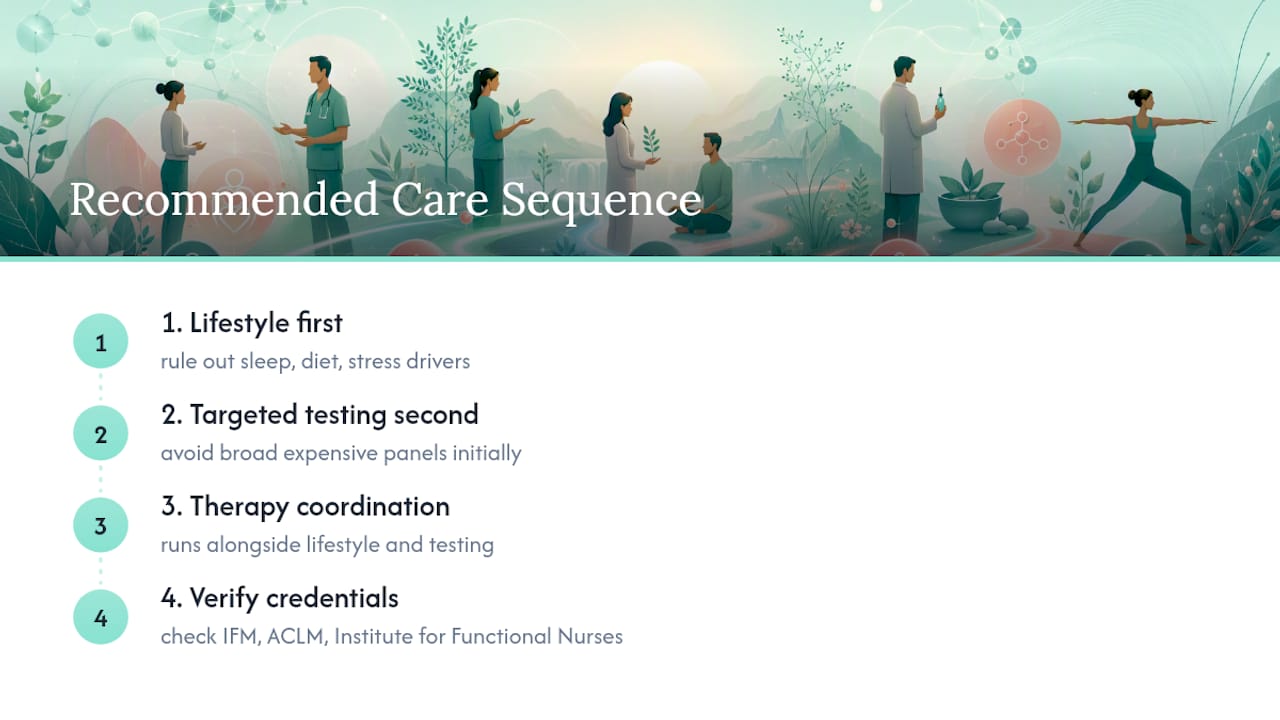The width and height of the screenshot is (1280, 720).
Task: Select the step 2 circle marker
Action: 101,434
